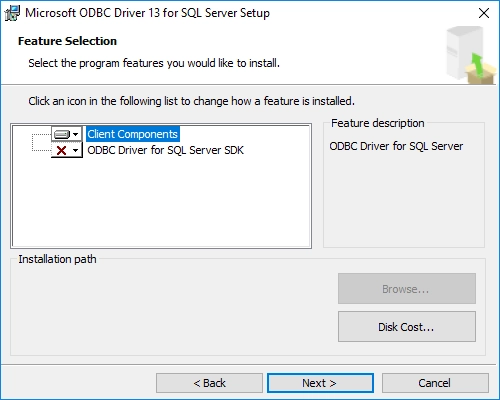Open the Client Components install-state dropdown arrow
Image resolution: width=500 pixels, height=400 pixels.
point(76,134)
